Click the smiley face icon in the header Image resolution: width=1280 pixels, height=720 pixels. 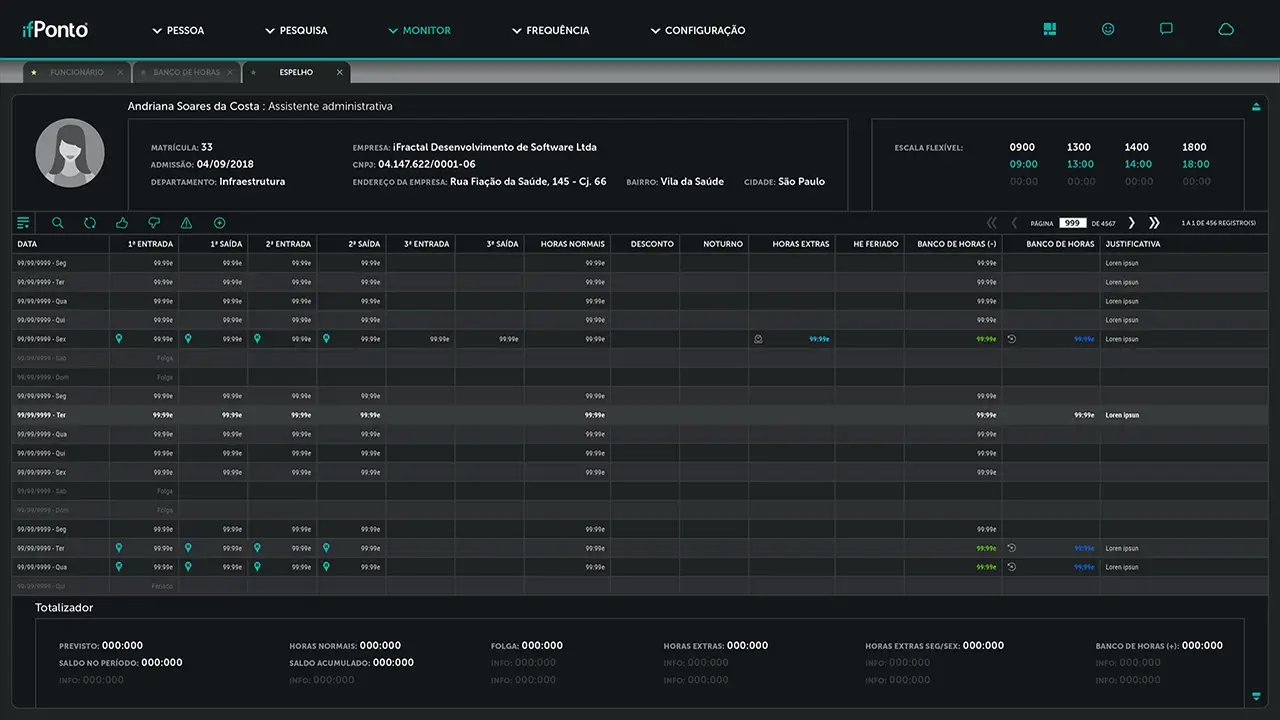click(x=1108, y=30)
